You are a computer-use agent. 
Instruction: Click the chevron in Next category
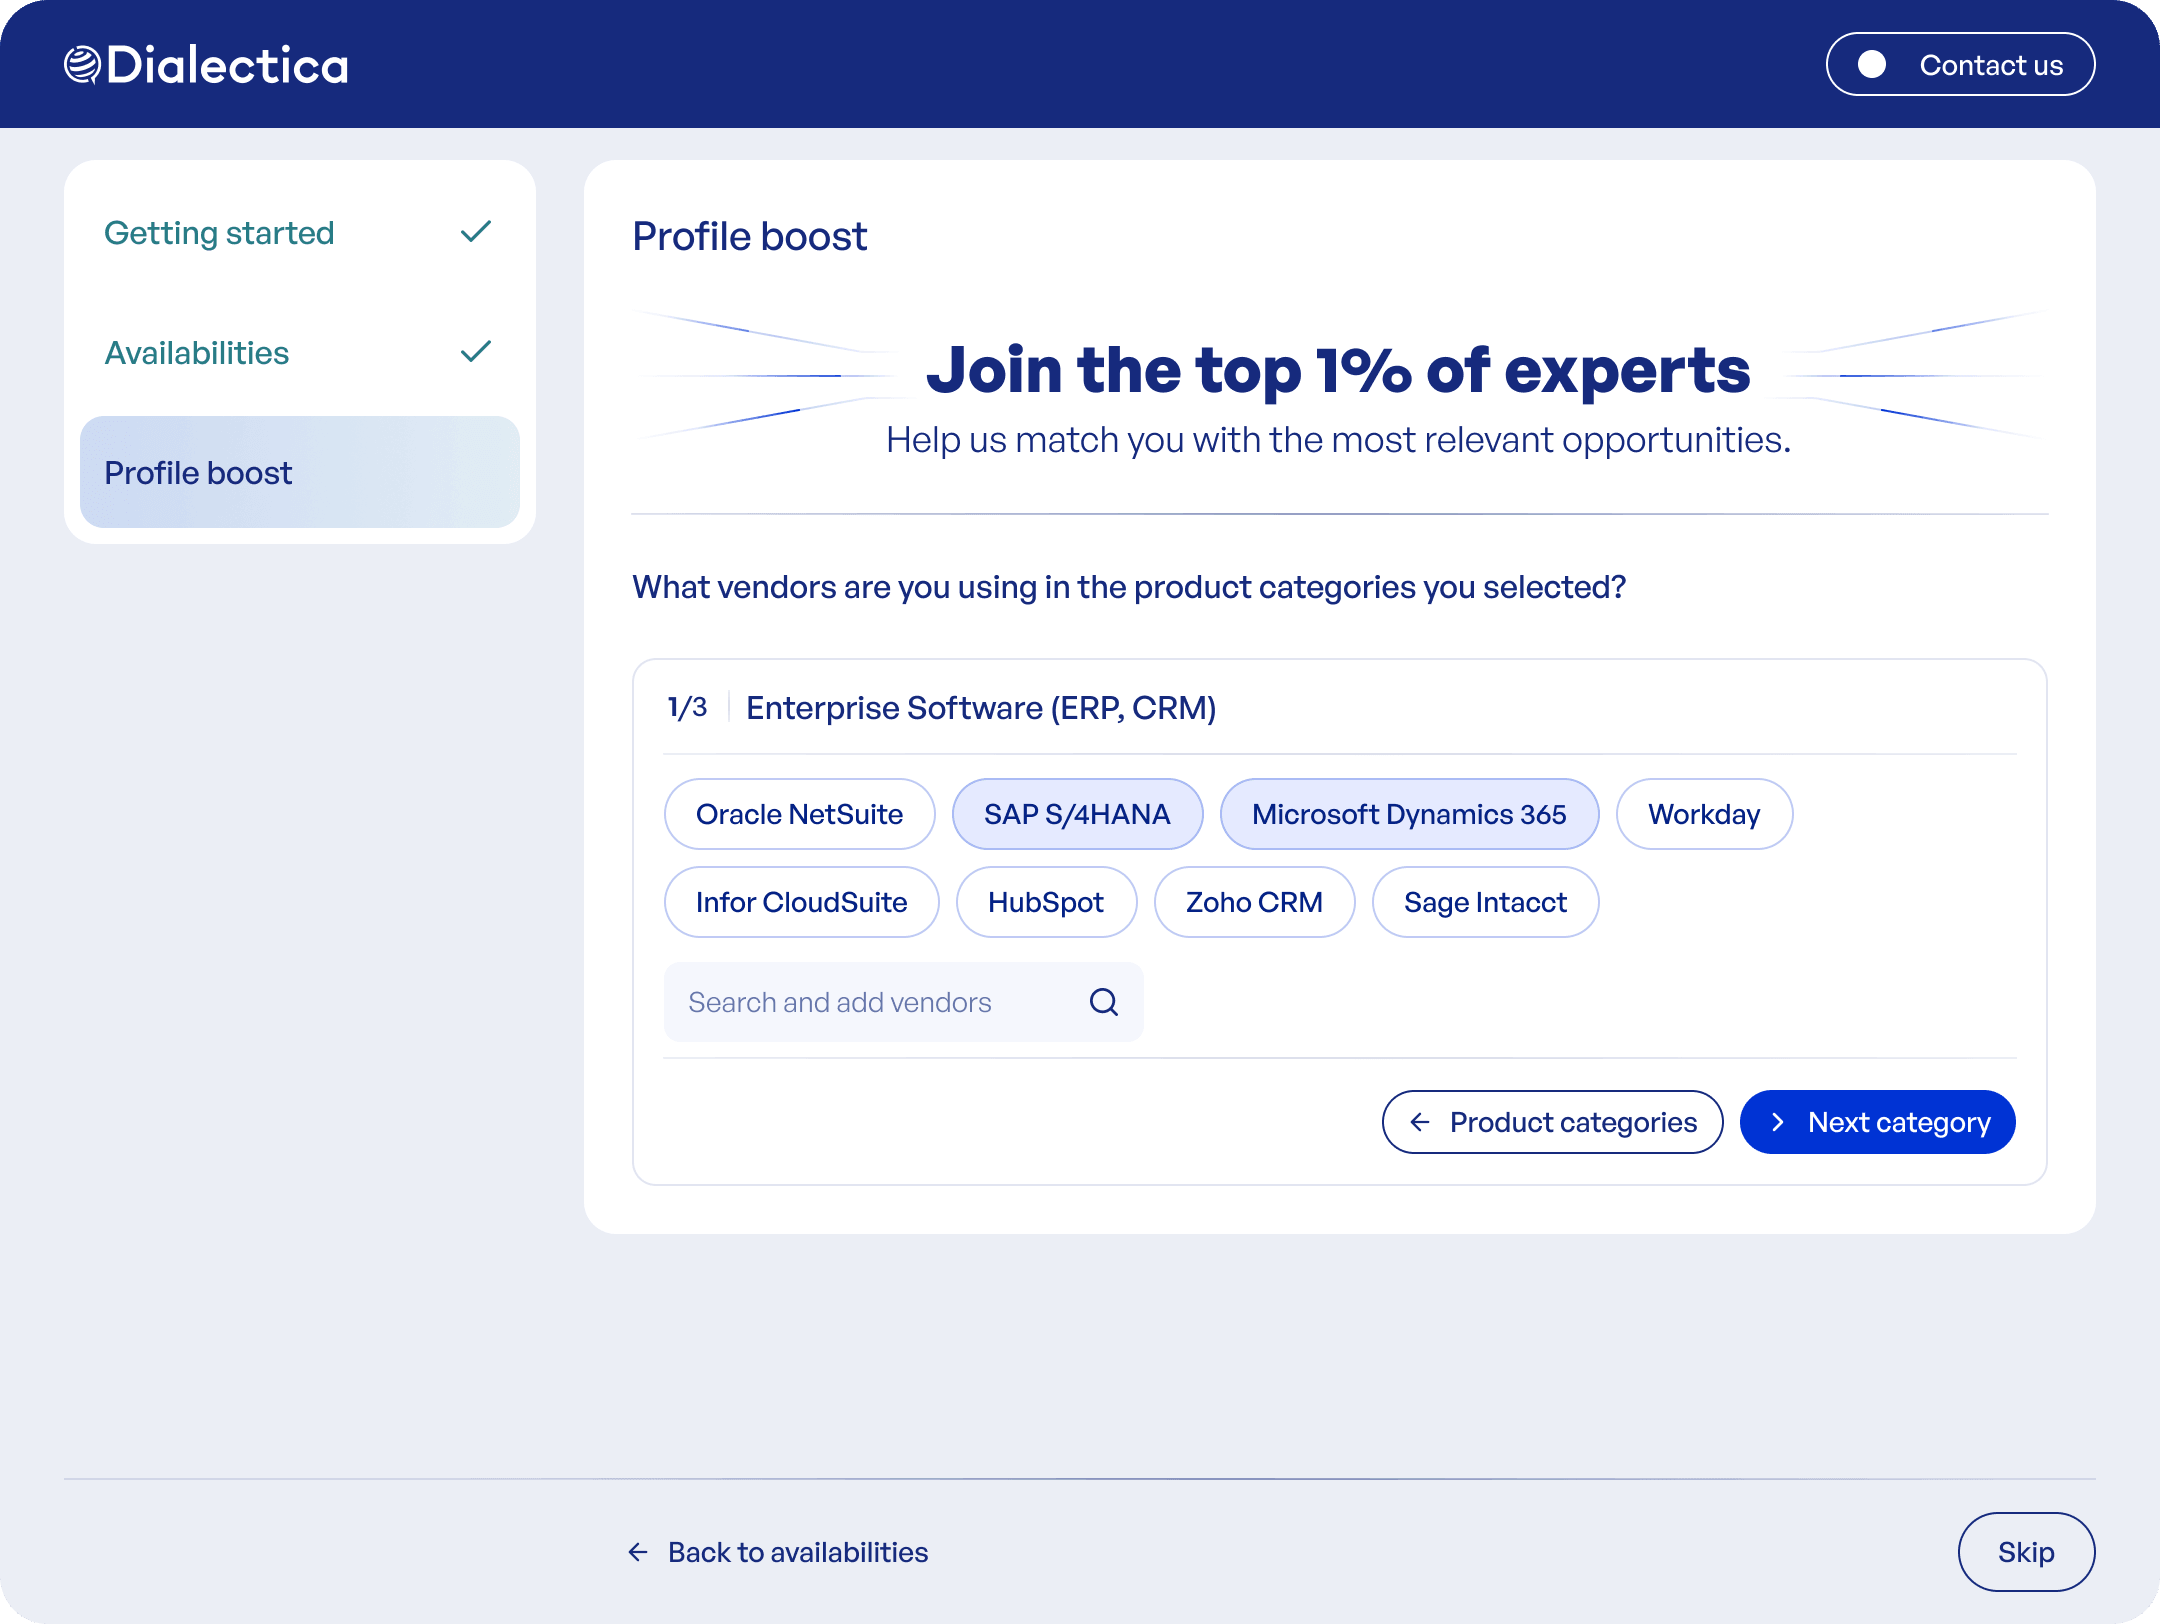click(x=1777, y=1122)
